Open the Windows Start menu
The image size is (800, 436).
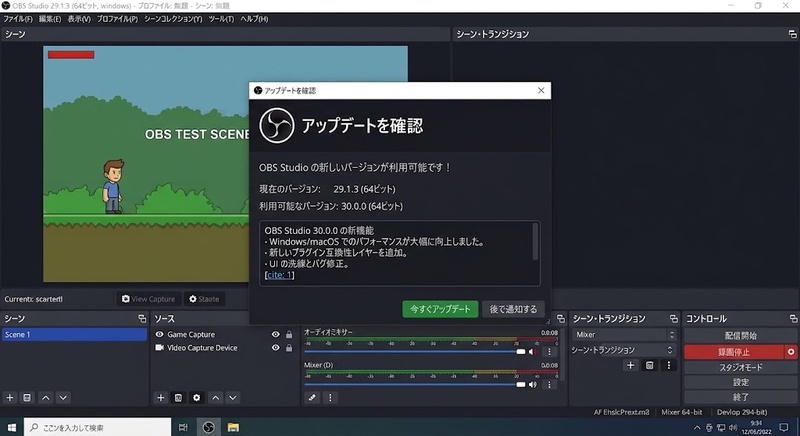[11, 427]
